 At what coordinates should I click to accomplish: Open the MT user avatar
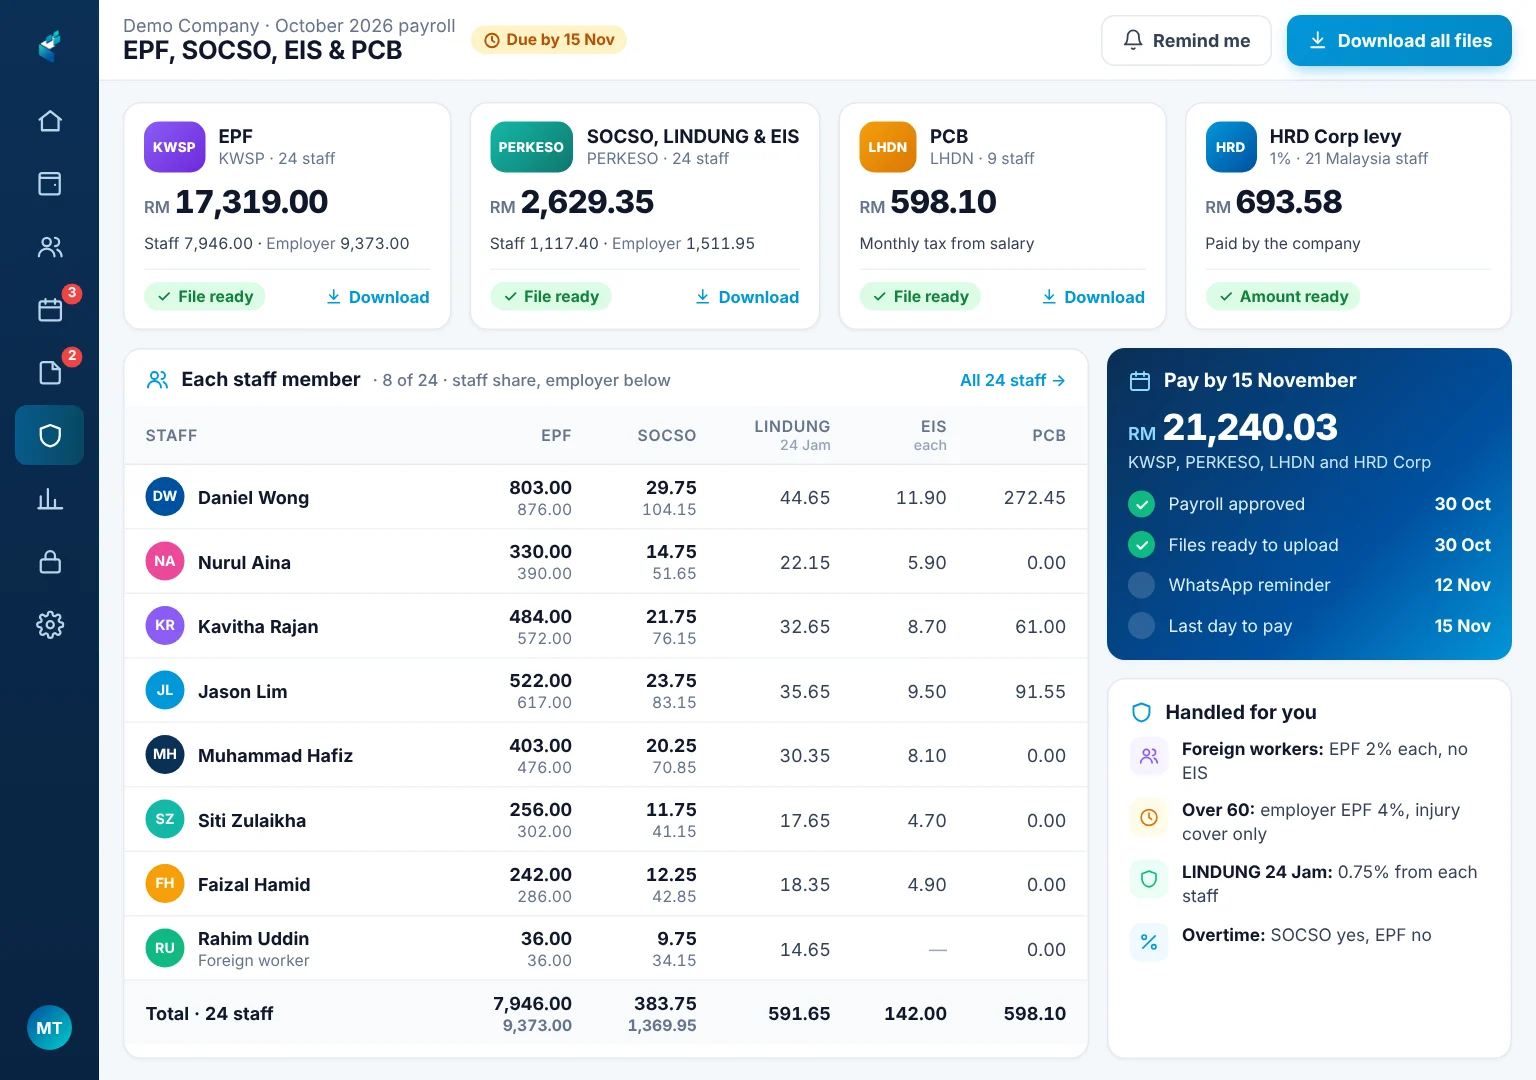[49, 1028]
